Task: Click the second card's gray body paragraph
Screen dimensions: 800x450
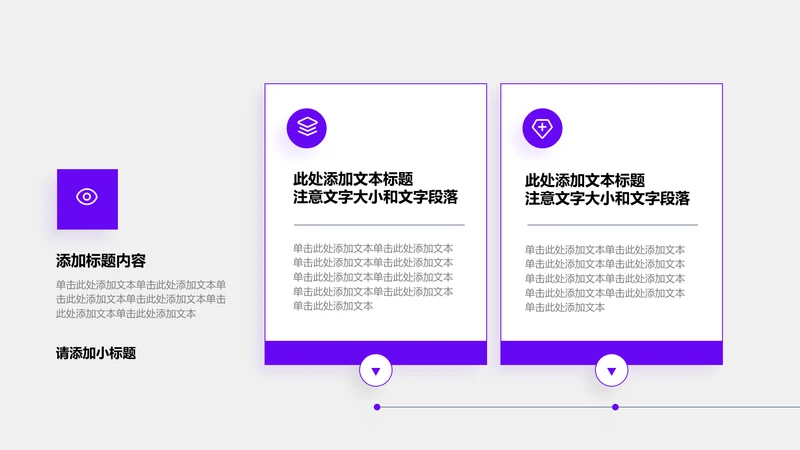Action: coord(605,279)
